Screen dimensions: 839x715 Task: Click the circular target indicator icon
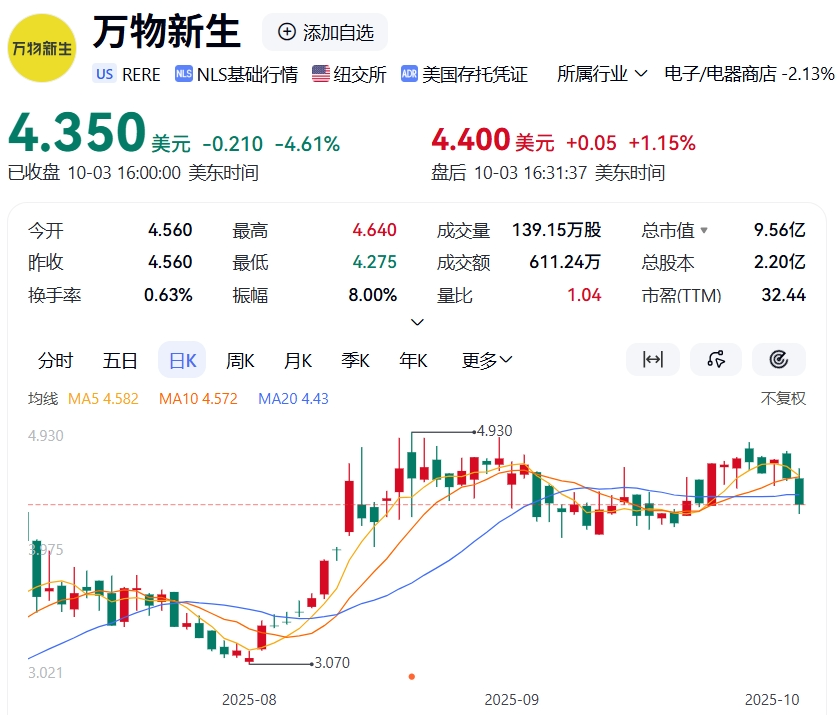(779, 359)
